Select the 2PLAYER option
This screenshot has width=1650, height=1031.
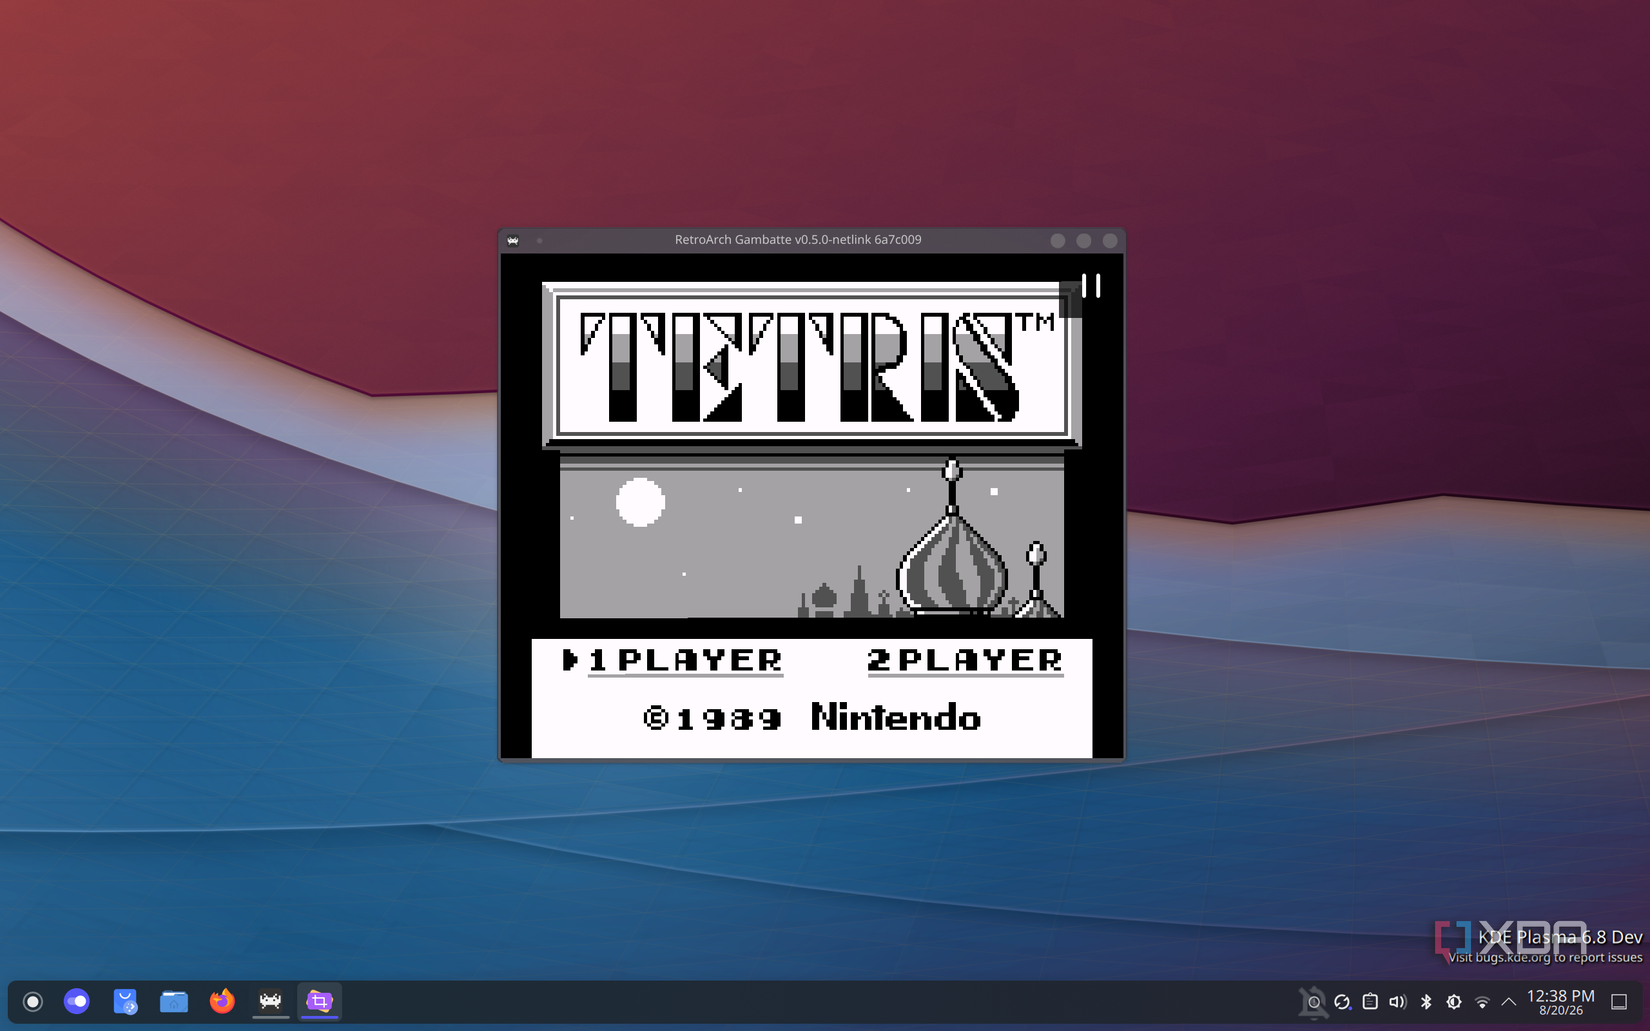[x=965, y=661]
